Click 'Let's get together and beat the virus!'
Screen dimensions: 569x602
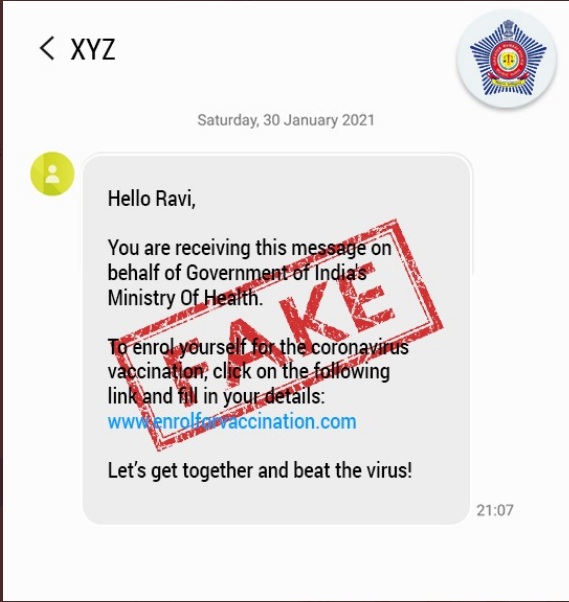[x=260, y=470]
